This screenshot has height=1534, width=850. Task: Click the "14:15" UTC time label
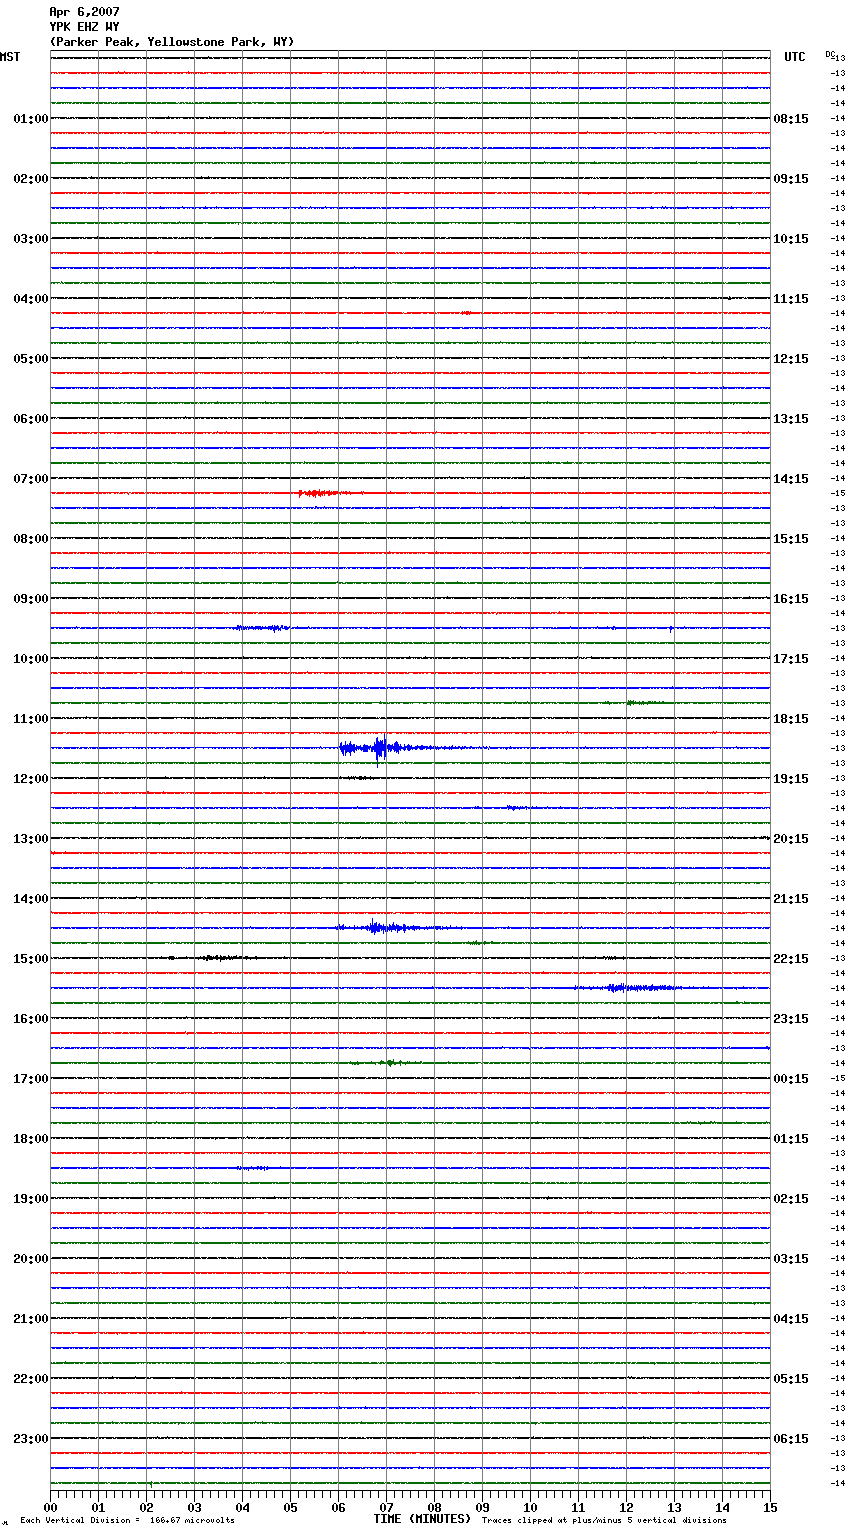[x=791, y=479]
